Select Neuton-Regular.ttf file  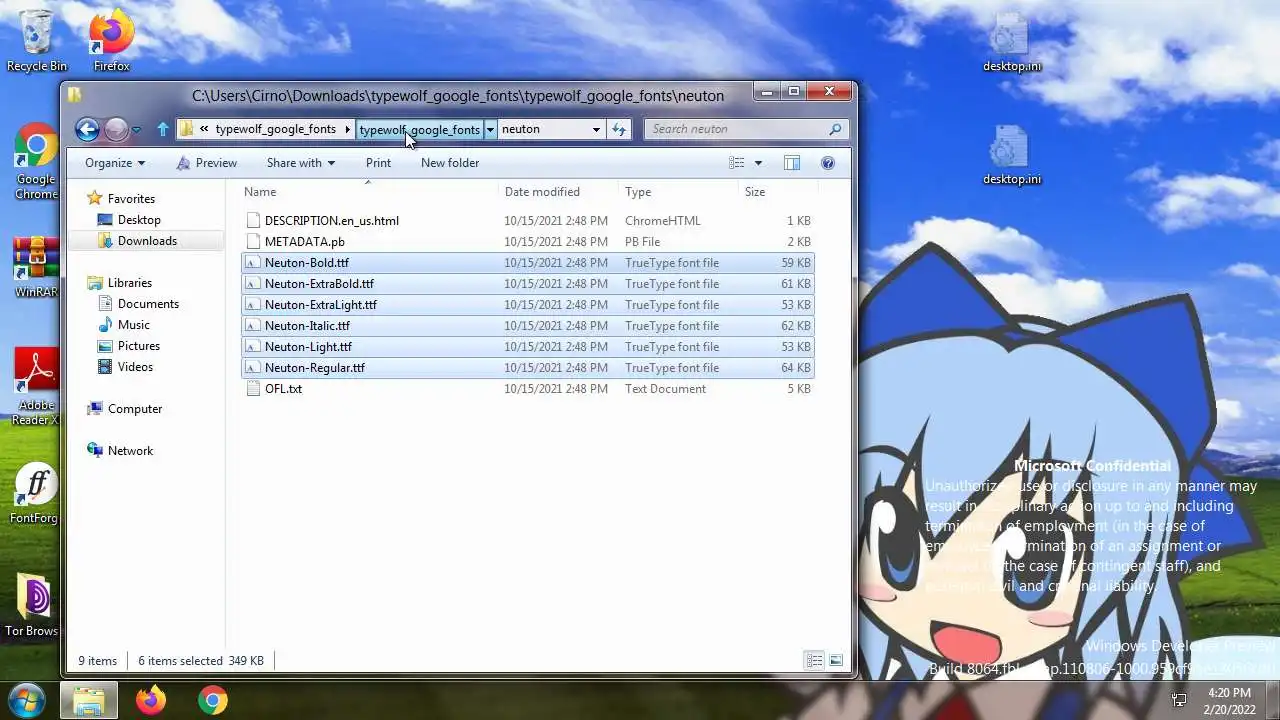pos(528,368)
